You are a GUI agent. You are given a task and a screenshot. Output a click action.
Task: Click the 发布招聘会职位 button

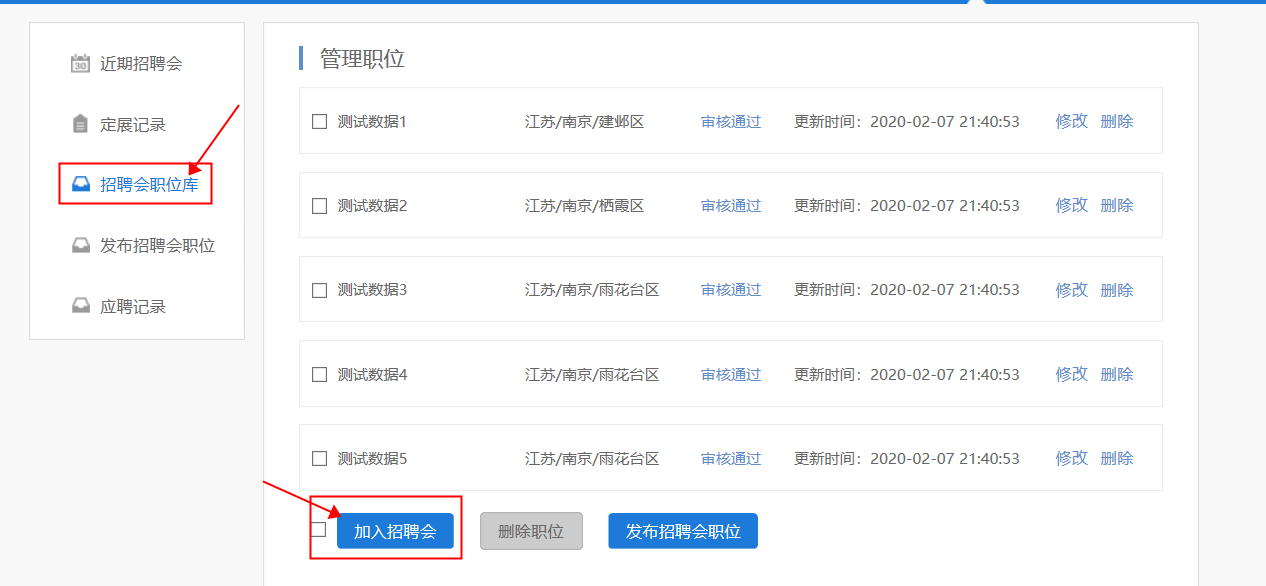pos(682,531)
